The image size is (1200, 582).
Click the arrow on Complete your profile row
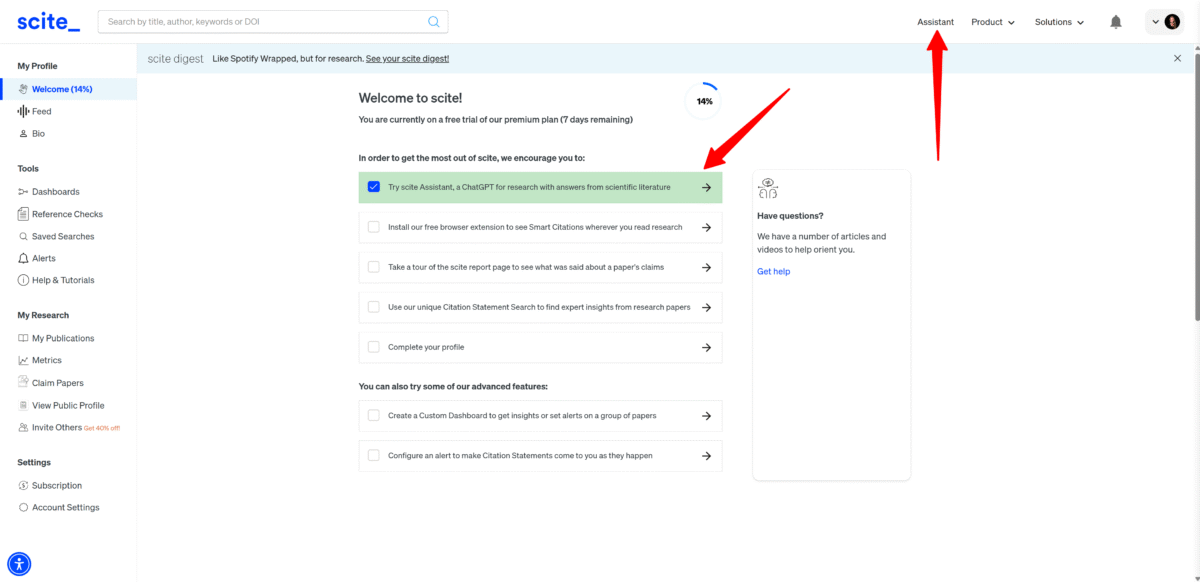706,347
